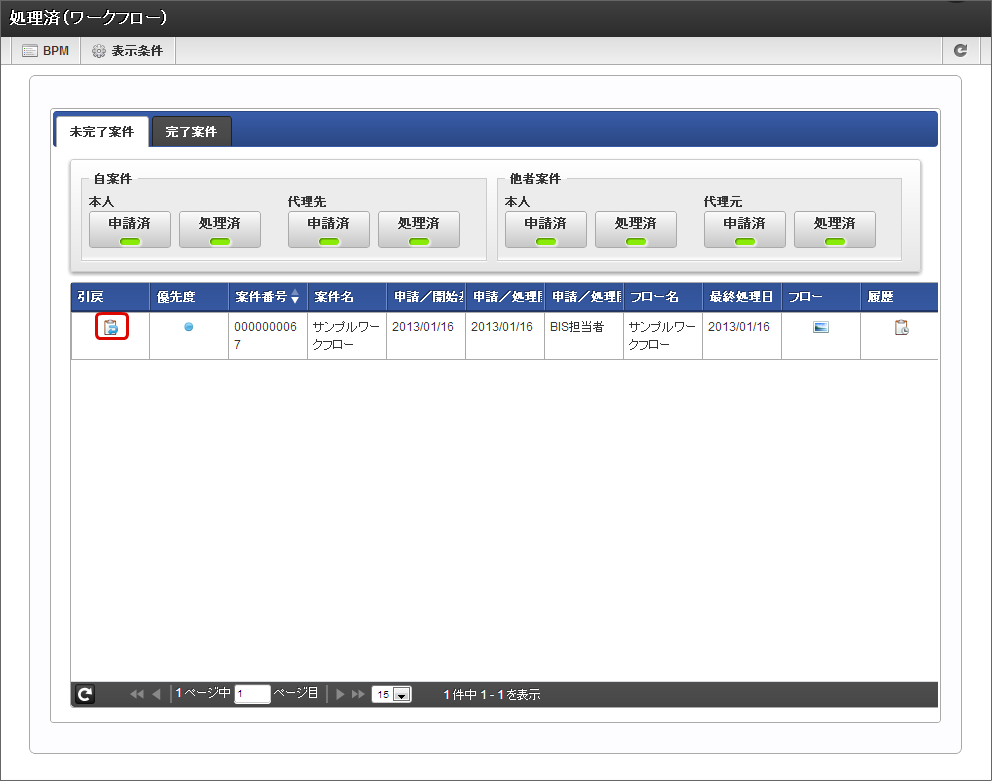Toggle 自案件 本人 申請済 filter
Image resolution: width=992 pixels, height=781 pixels.
coord(130,229)
